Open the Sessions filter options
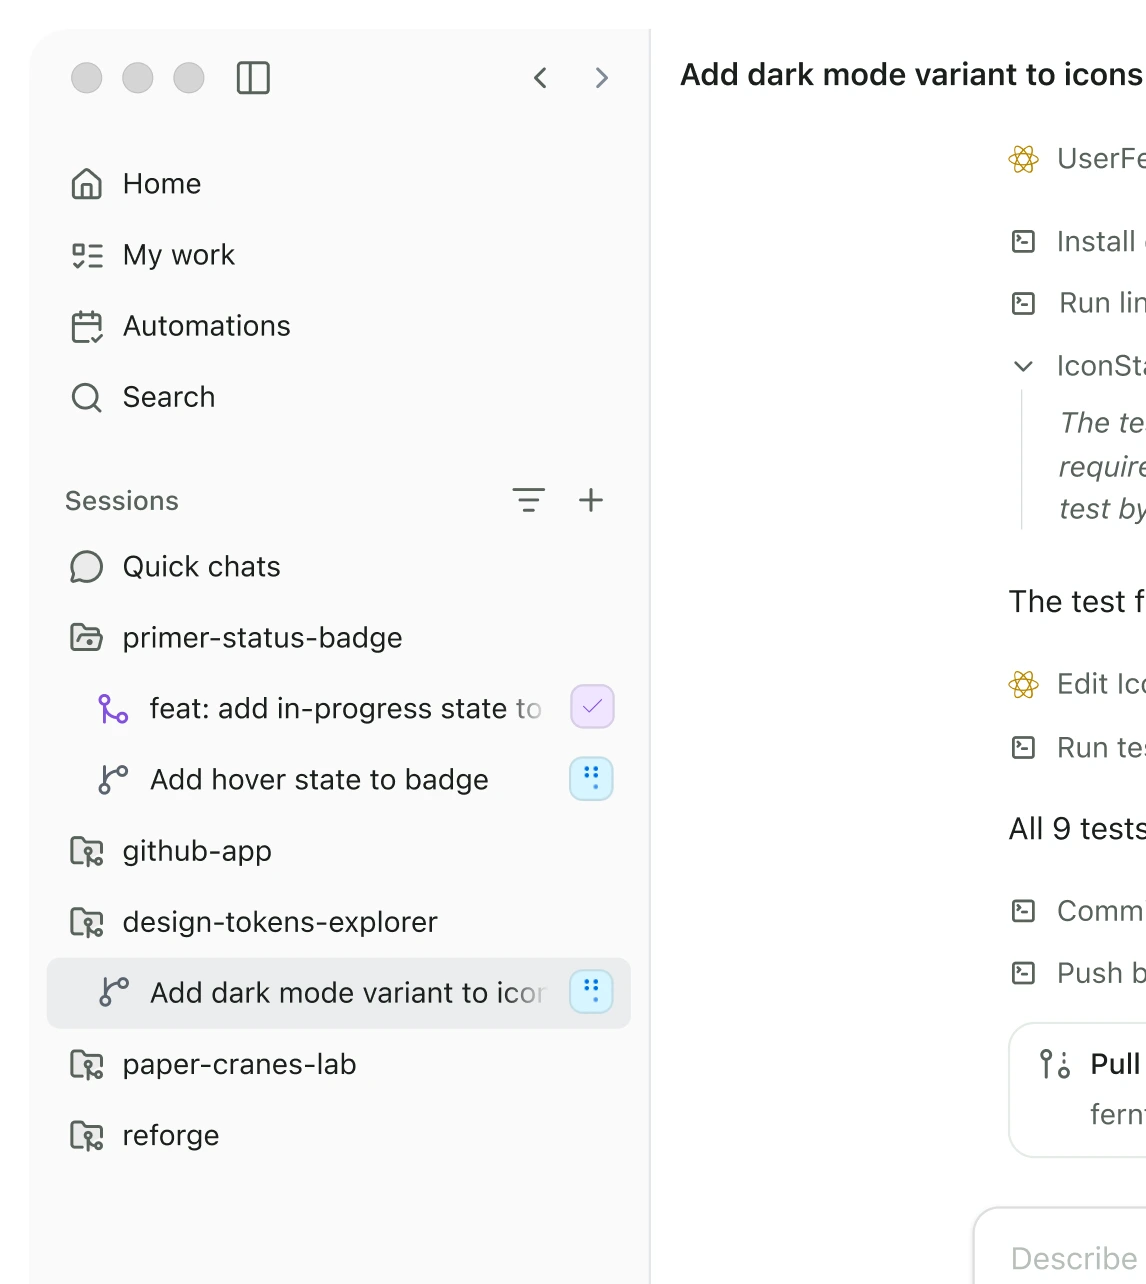This screenshot has width=1146, height=1284. (528, 500)
